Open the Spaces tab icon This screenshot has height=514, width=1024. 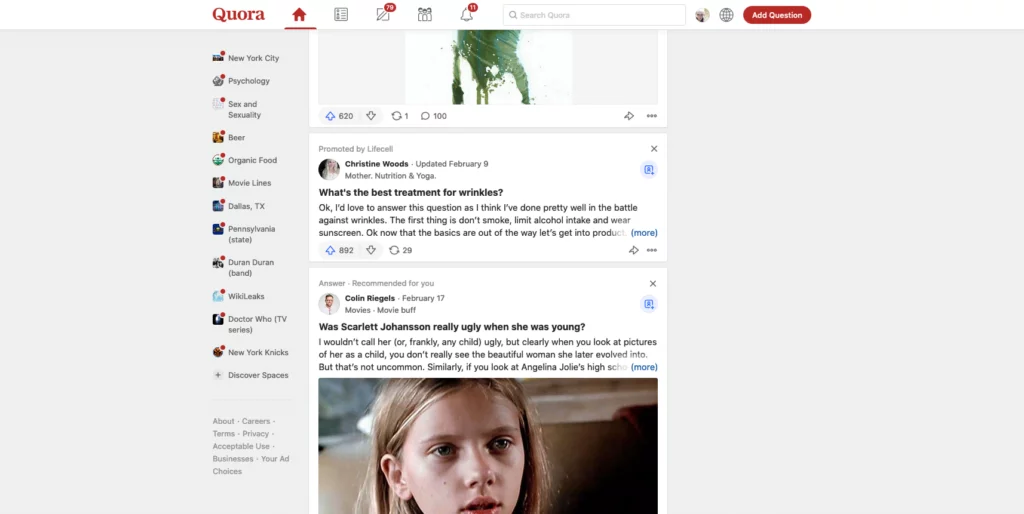click(425, 14)
